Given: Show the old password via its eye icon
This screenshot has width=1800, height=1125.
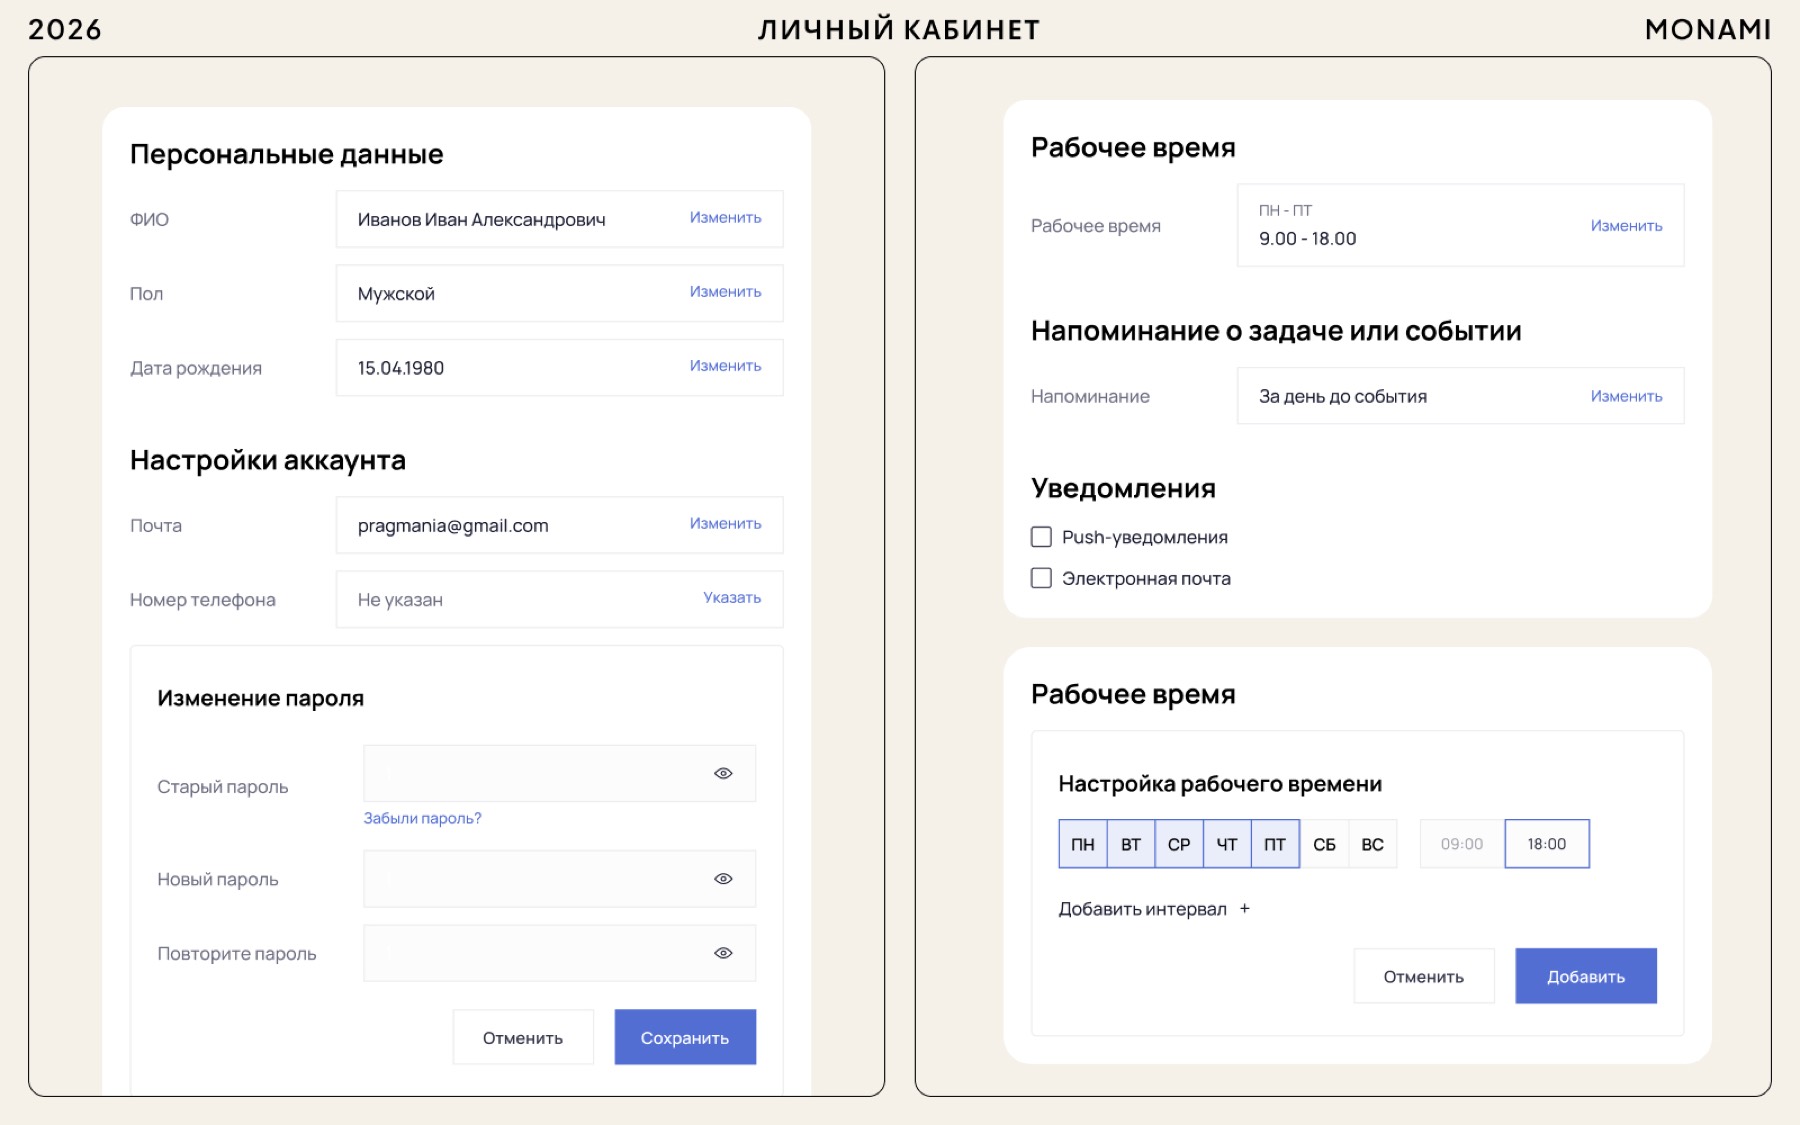Looking at the screenshot, I should 723,773.
